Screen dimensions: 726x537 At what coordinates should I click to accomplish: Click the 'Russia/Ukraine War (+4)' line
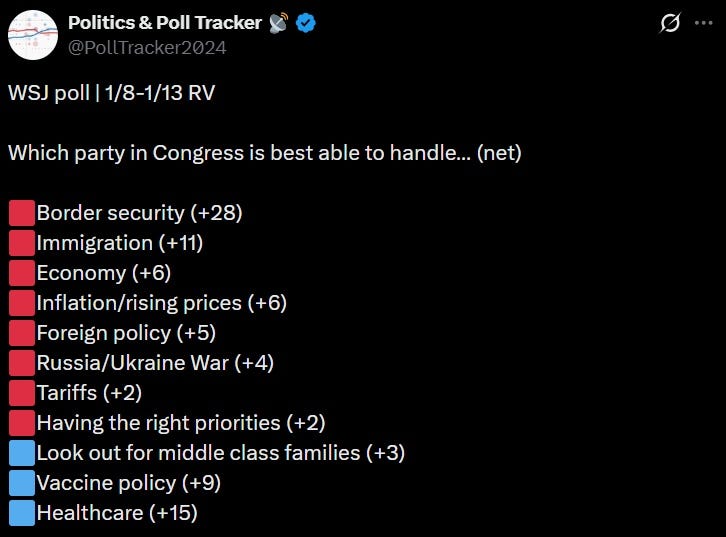pyautogui.click(x=155, y=363)
